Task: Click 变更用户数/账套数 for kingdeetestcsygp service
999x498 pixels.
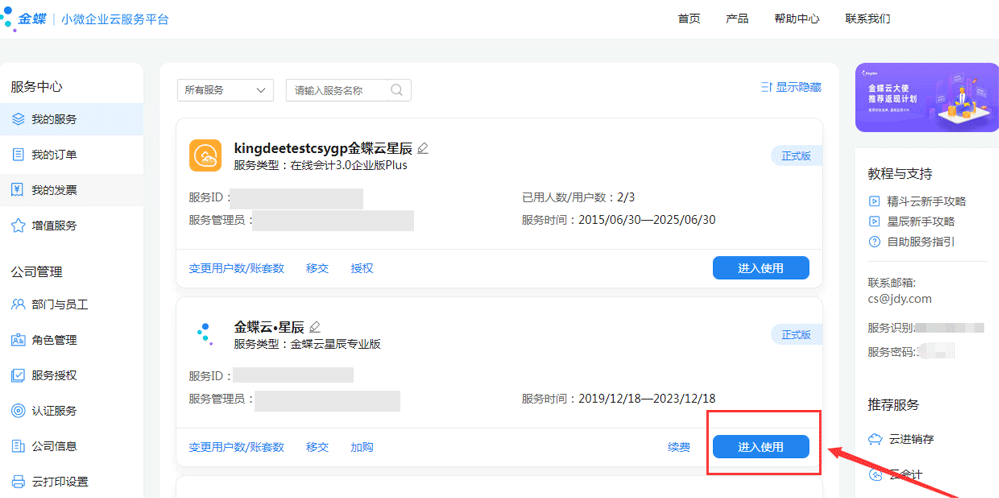Action: (236, 268)
